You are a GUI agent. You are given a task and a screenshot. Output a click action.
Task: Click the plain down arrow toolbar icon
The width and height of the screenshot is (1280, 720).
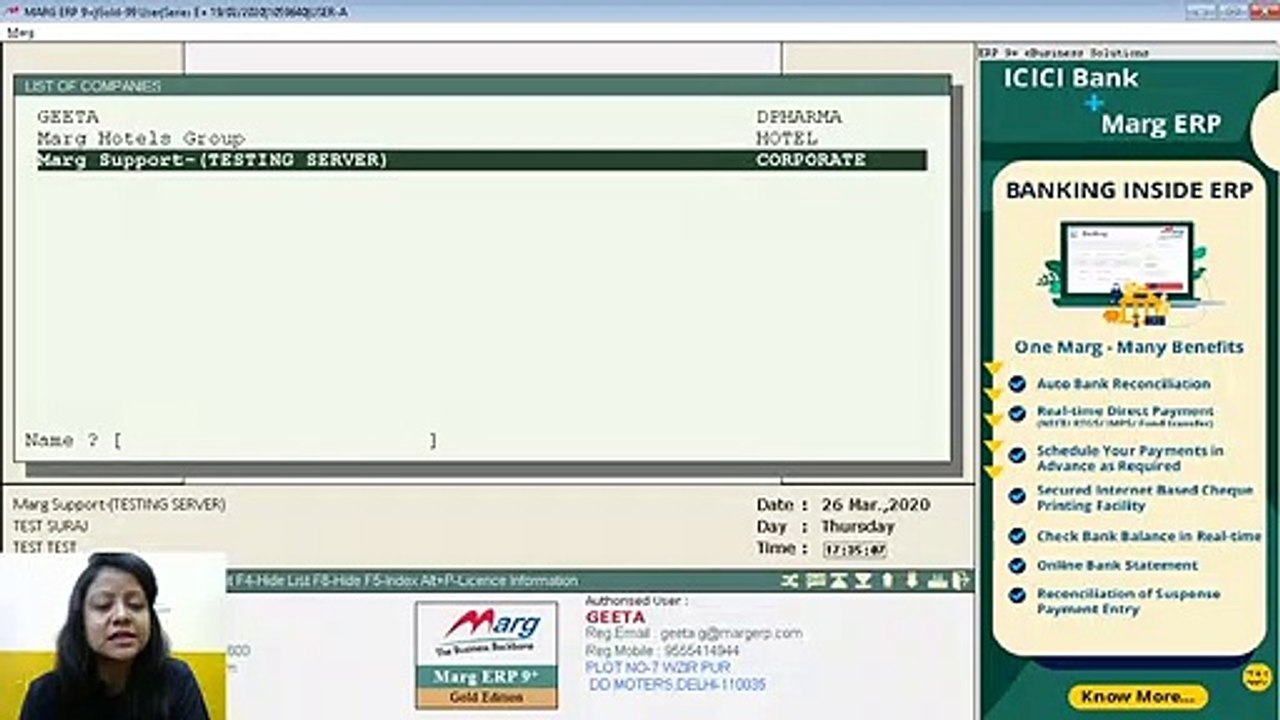point(912,581)
